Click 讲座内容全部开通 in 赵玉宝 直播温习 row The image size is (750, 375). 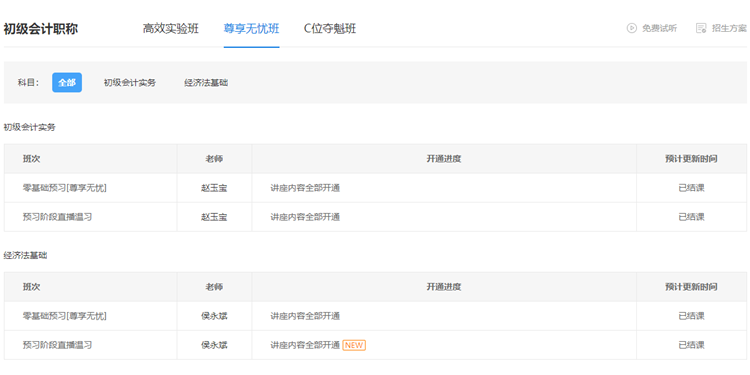pyautogui.click(x=305, y=217)
